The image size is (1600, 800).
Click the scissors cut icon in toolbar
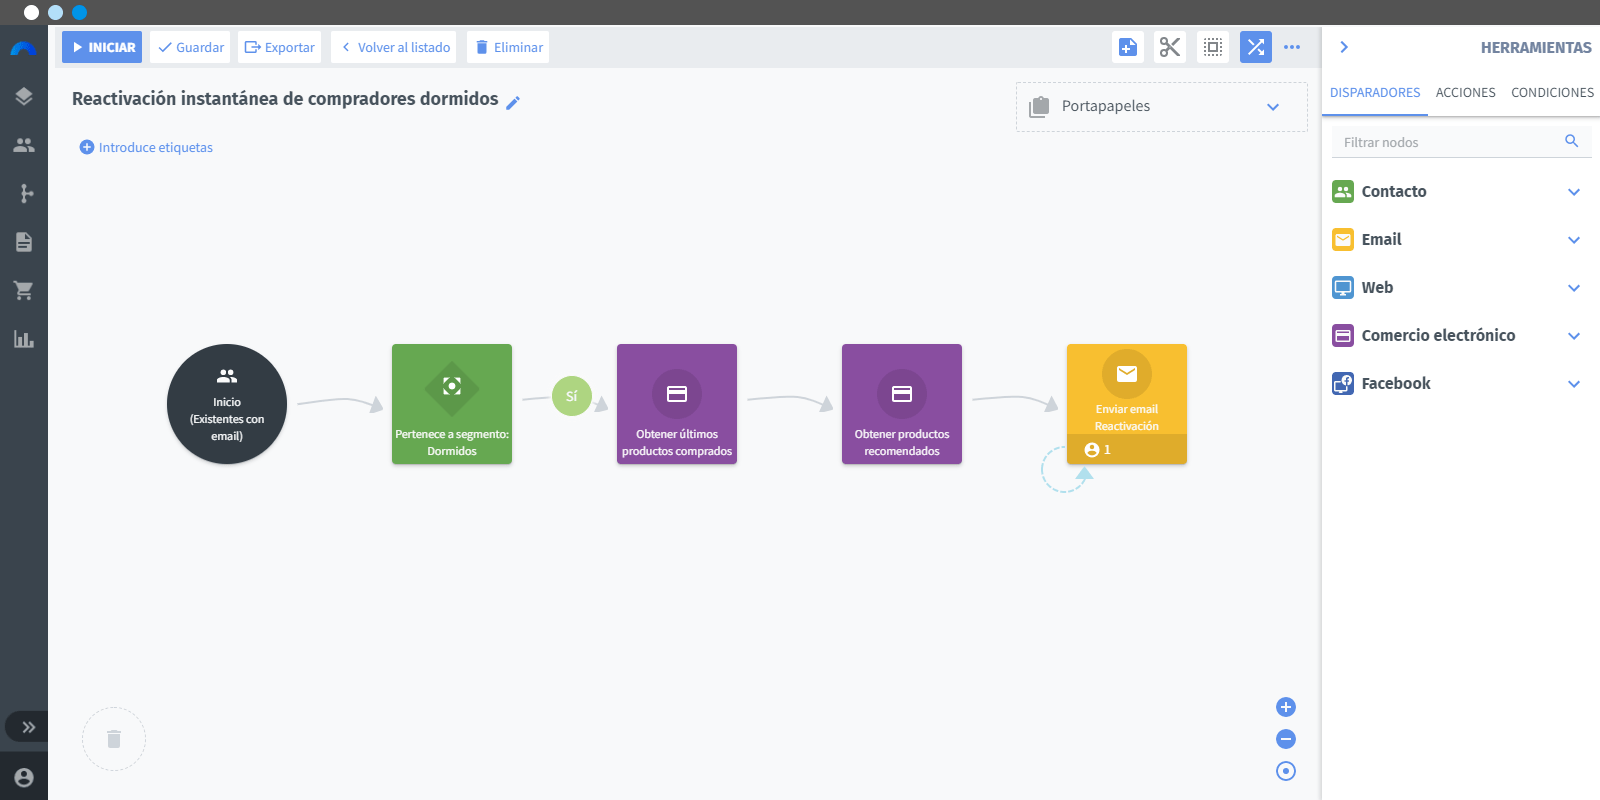click(x=1170, y=47)
